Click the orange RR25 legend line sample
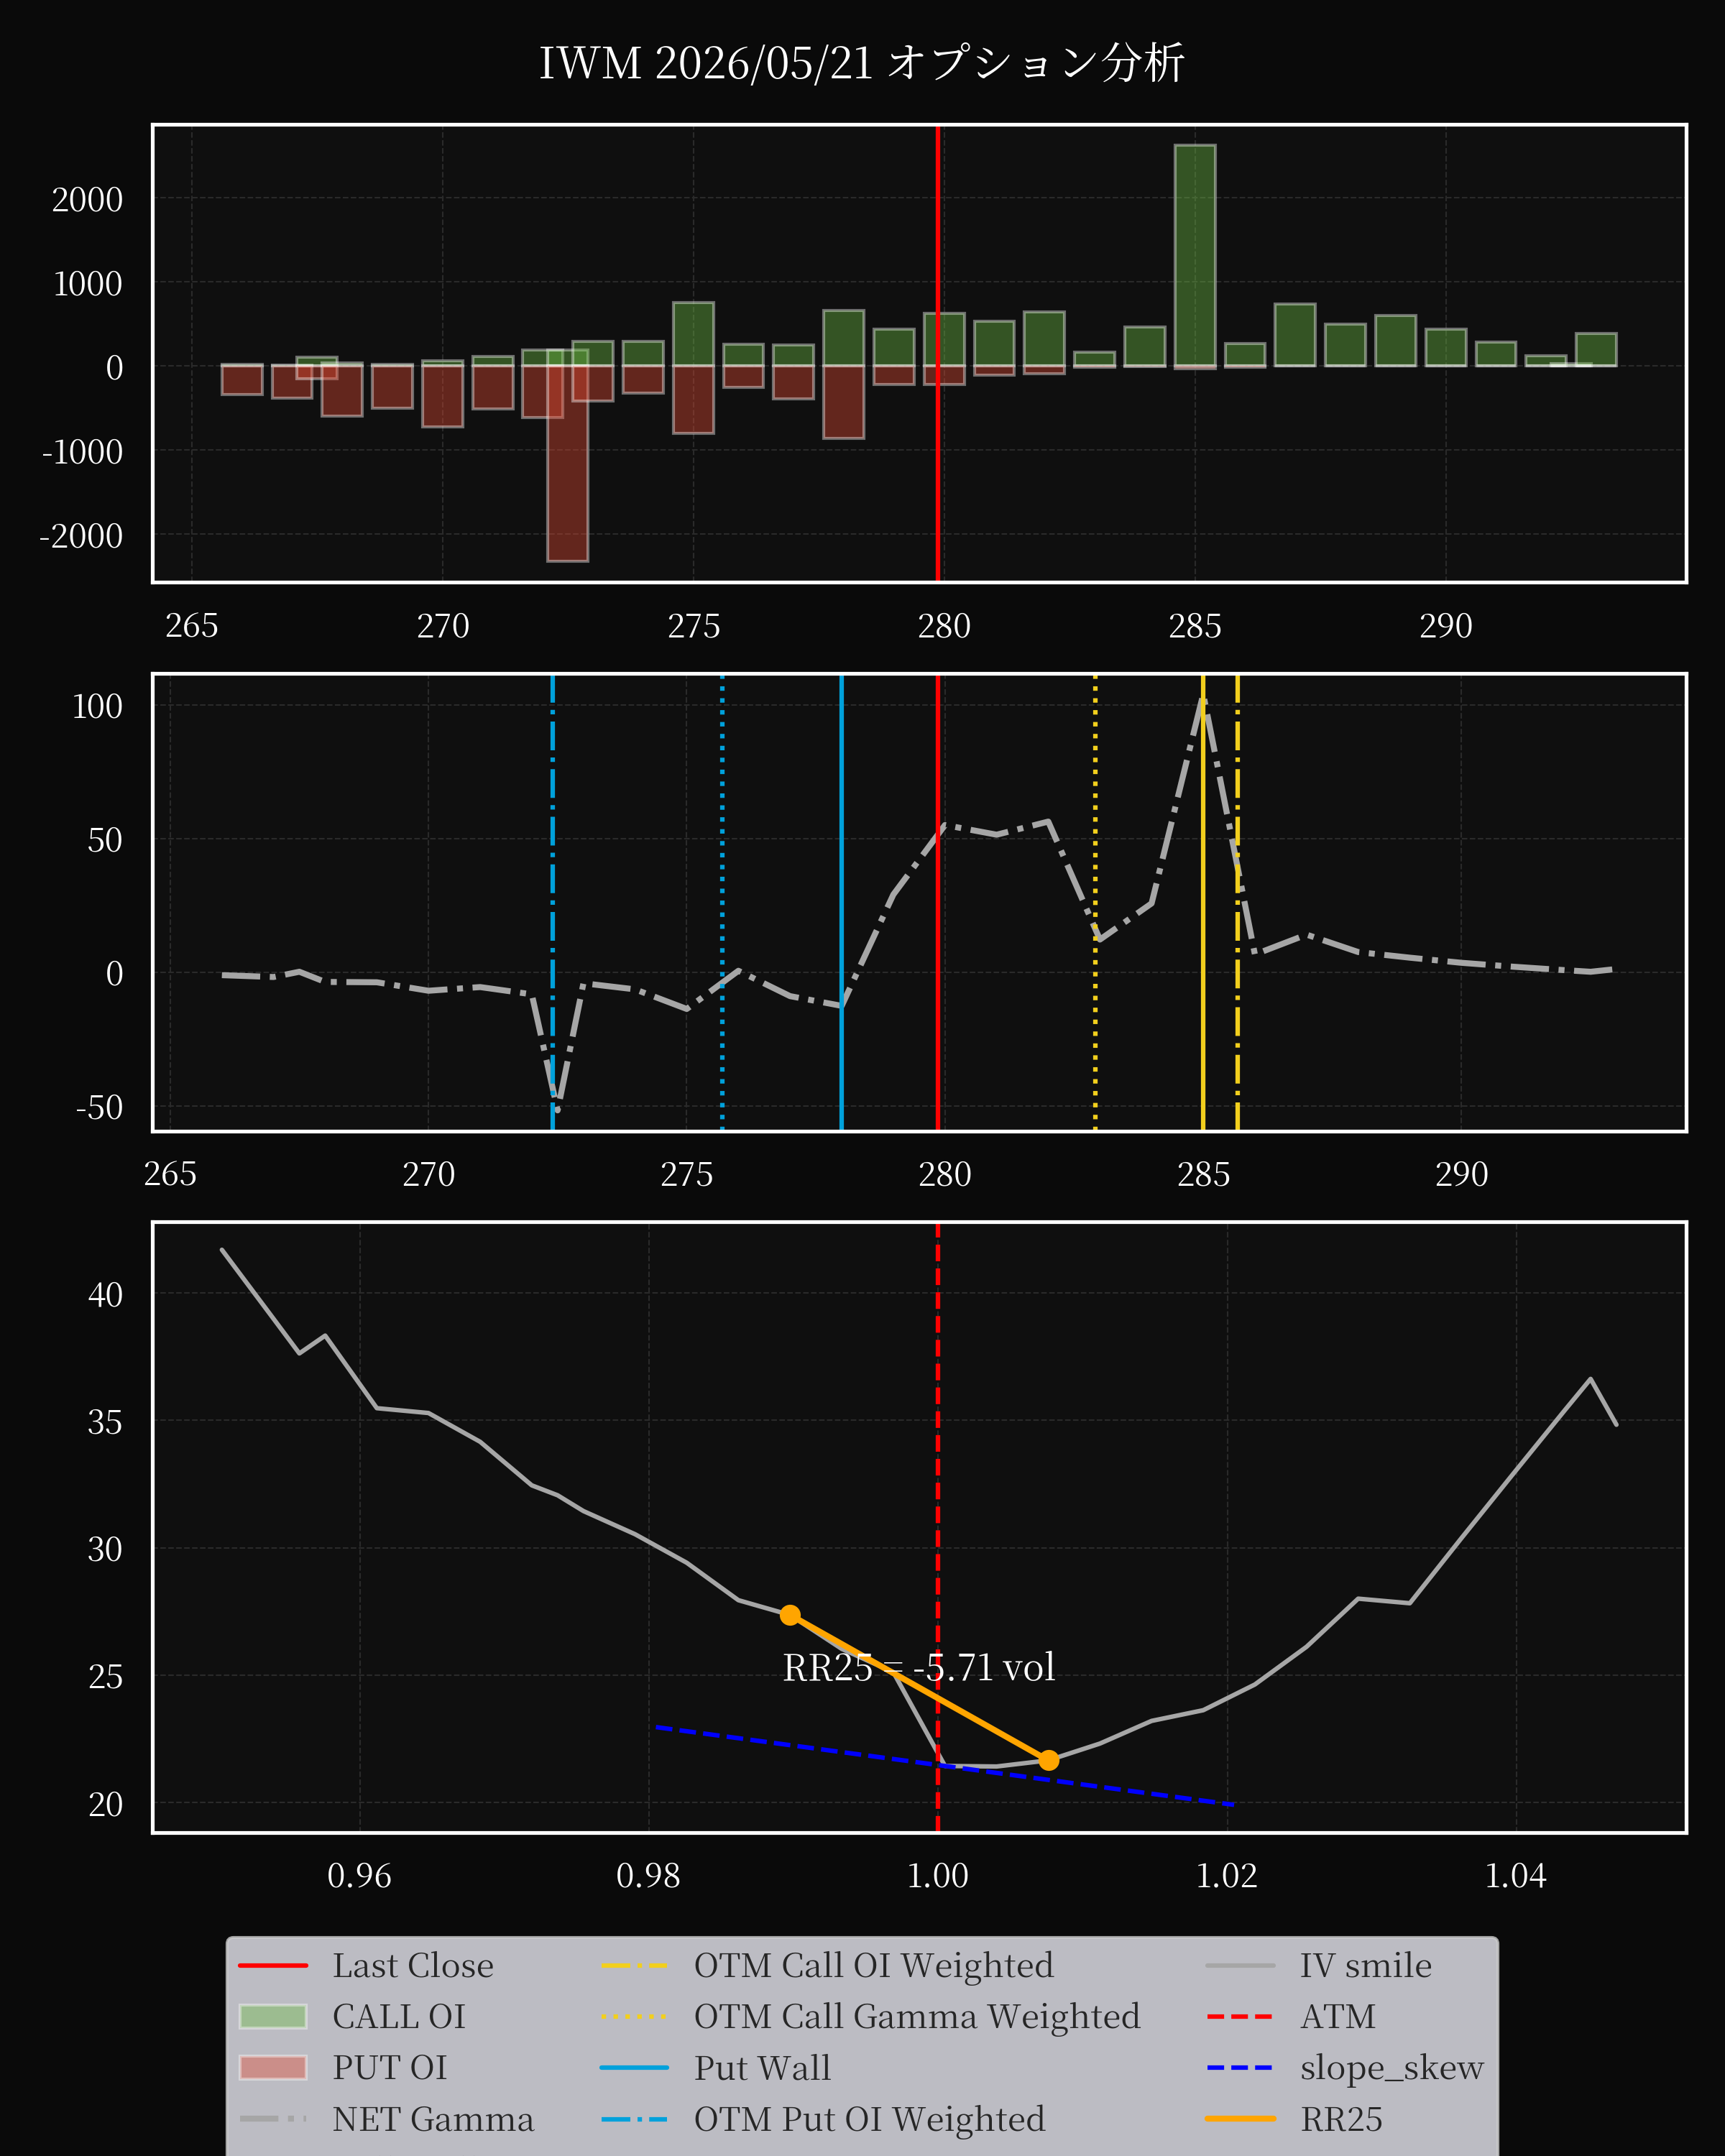Viewport: 1725px width, 2156px height. (1240, 2118)
